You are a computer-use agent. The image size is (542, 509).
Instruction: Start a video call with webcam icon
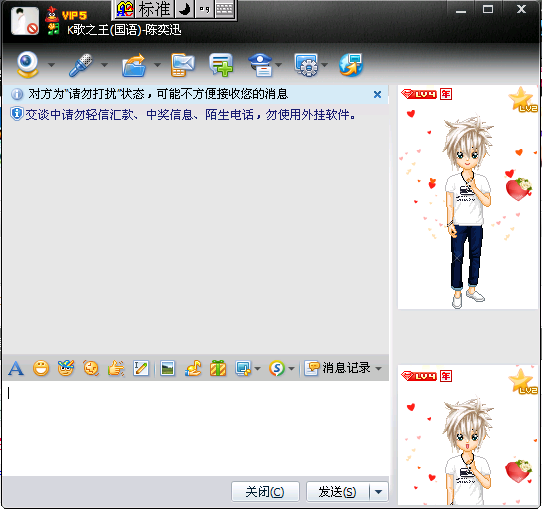click(x=27, y=64)
